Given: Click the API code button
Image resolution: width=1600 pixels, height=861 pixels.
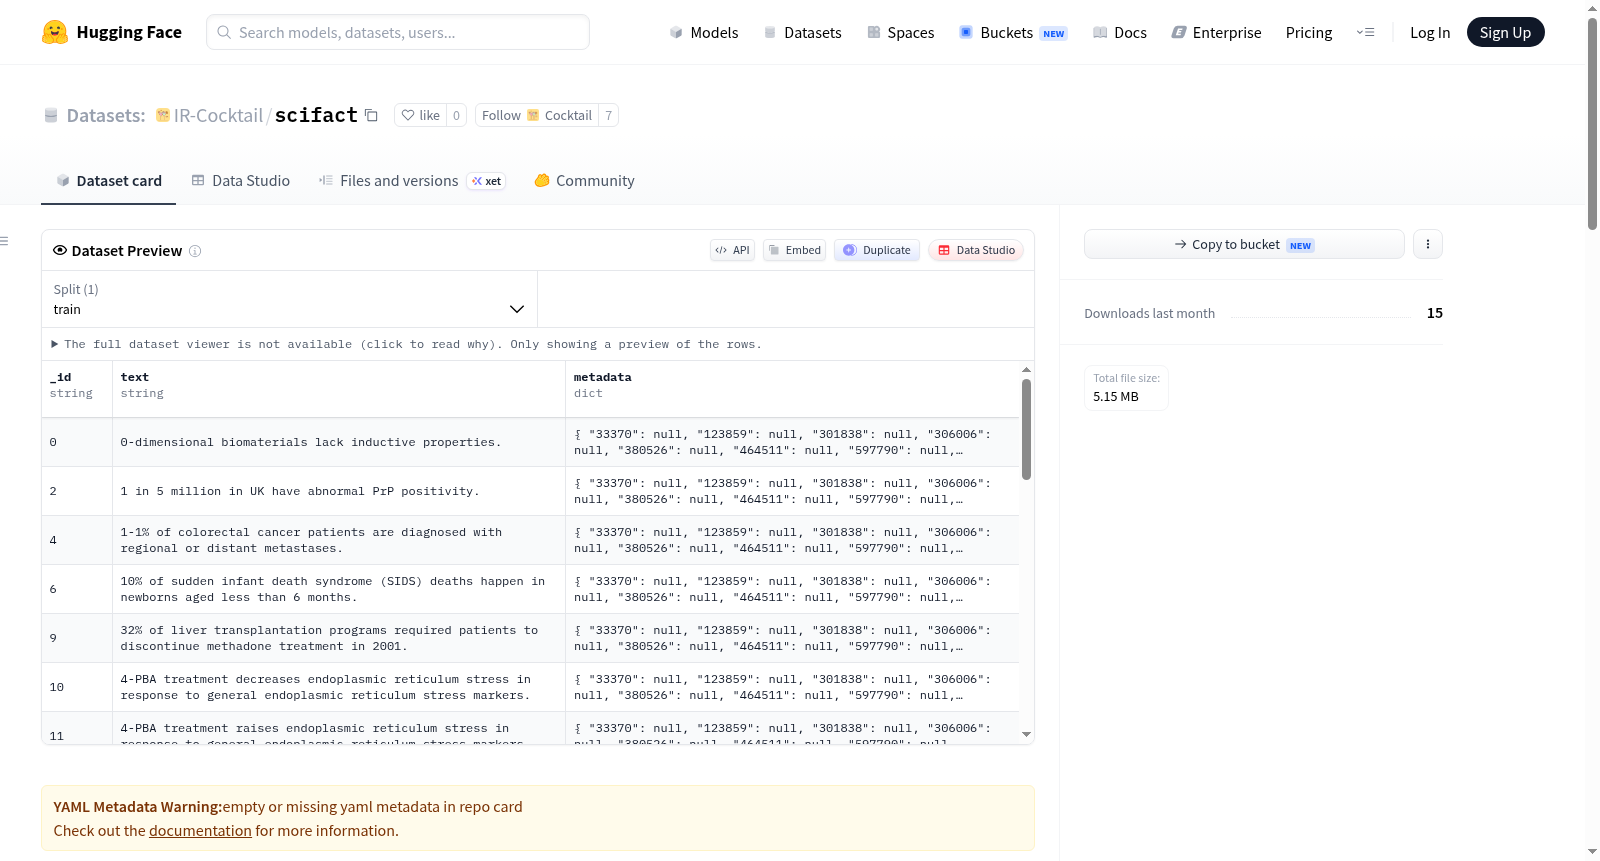Looking at the screenshot, I should pos(732,250).
